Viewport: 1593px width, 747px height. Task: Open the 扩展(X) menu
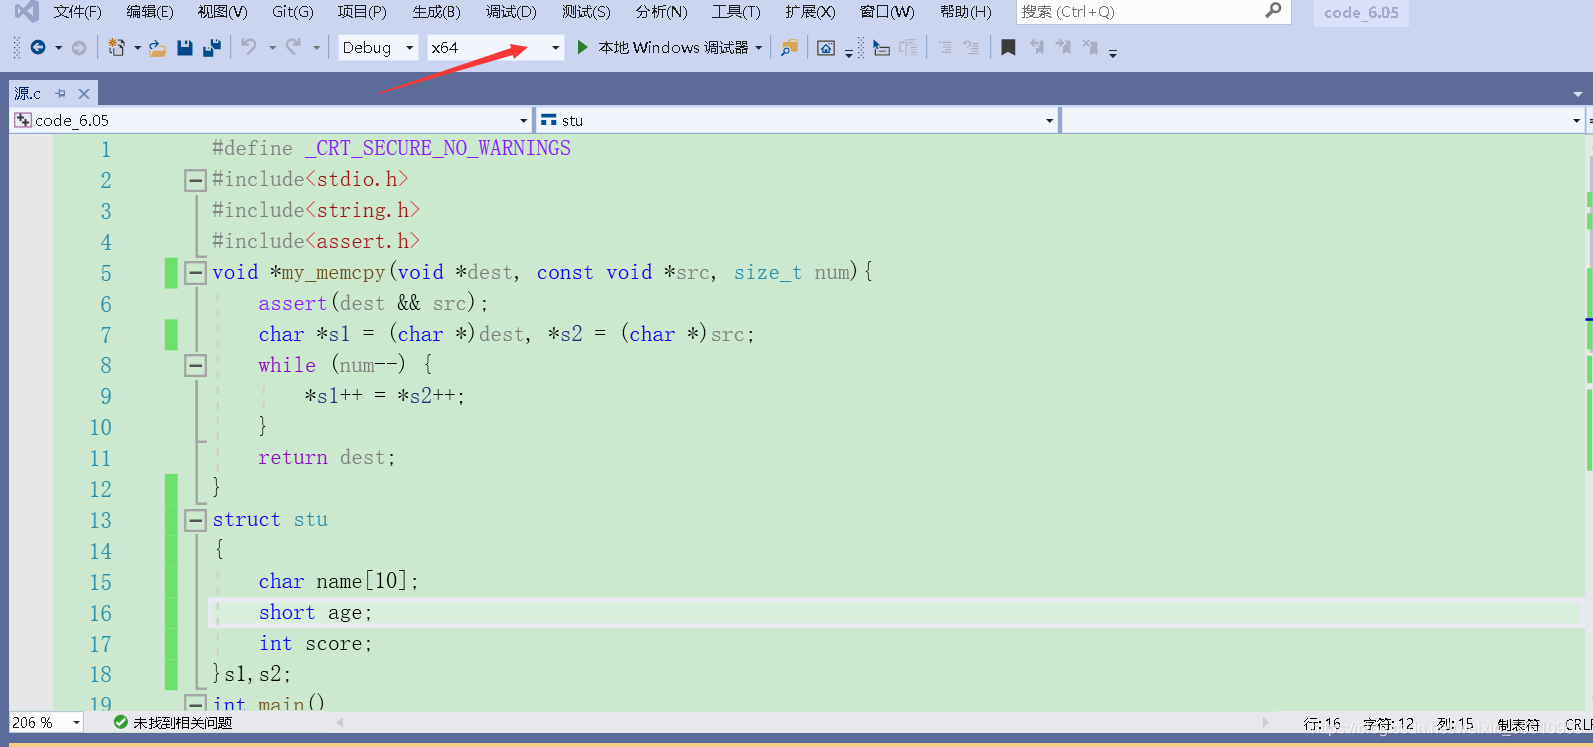click(x=810, y=12)
